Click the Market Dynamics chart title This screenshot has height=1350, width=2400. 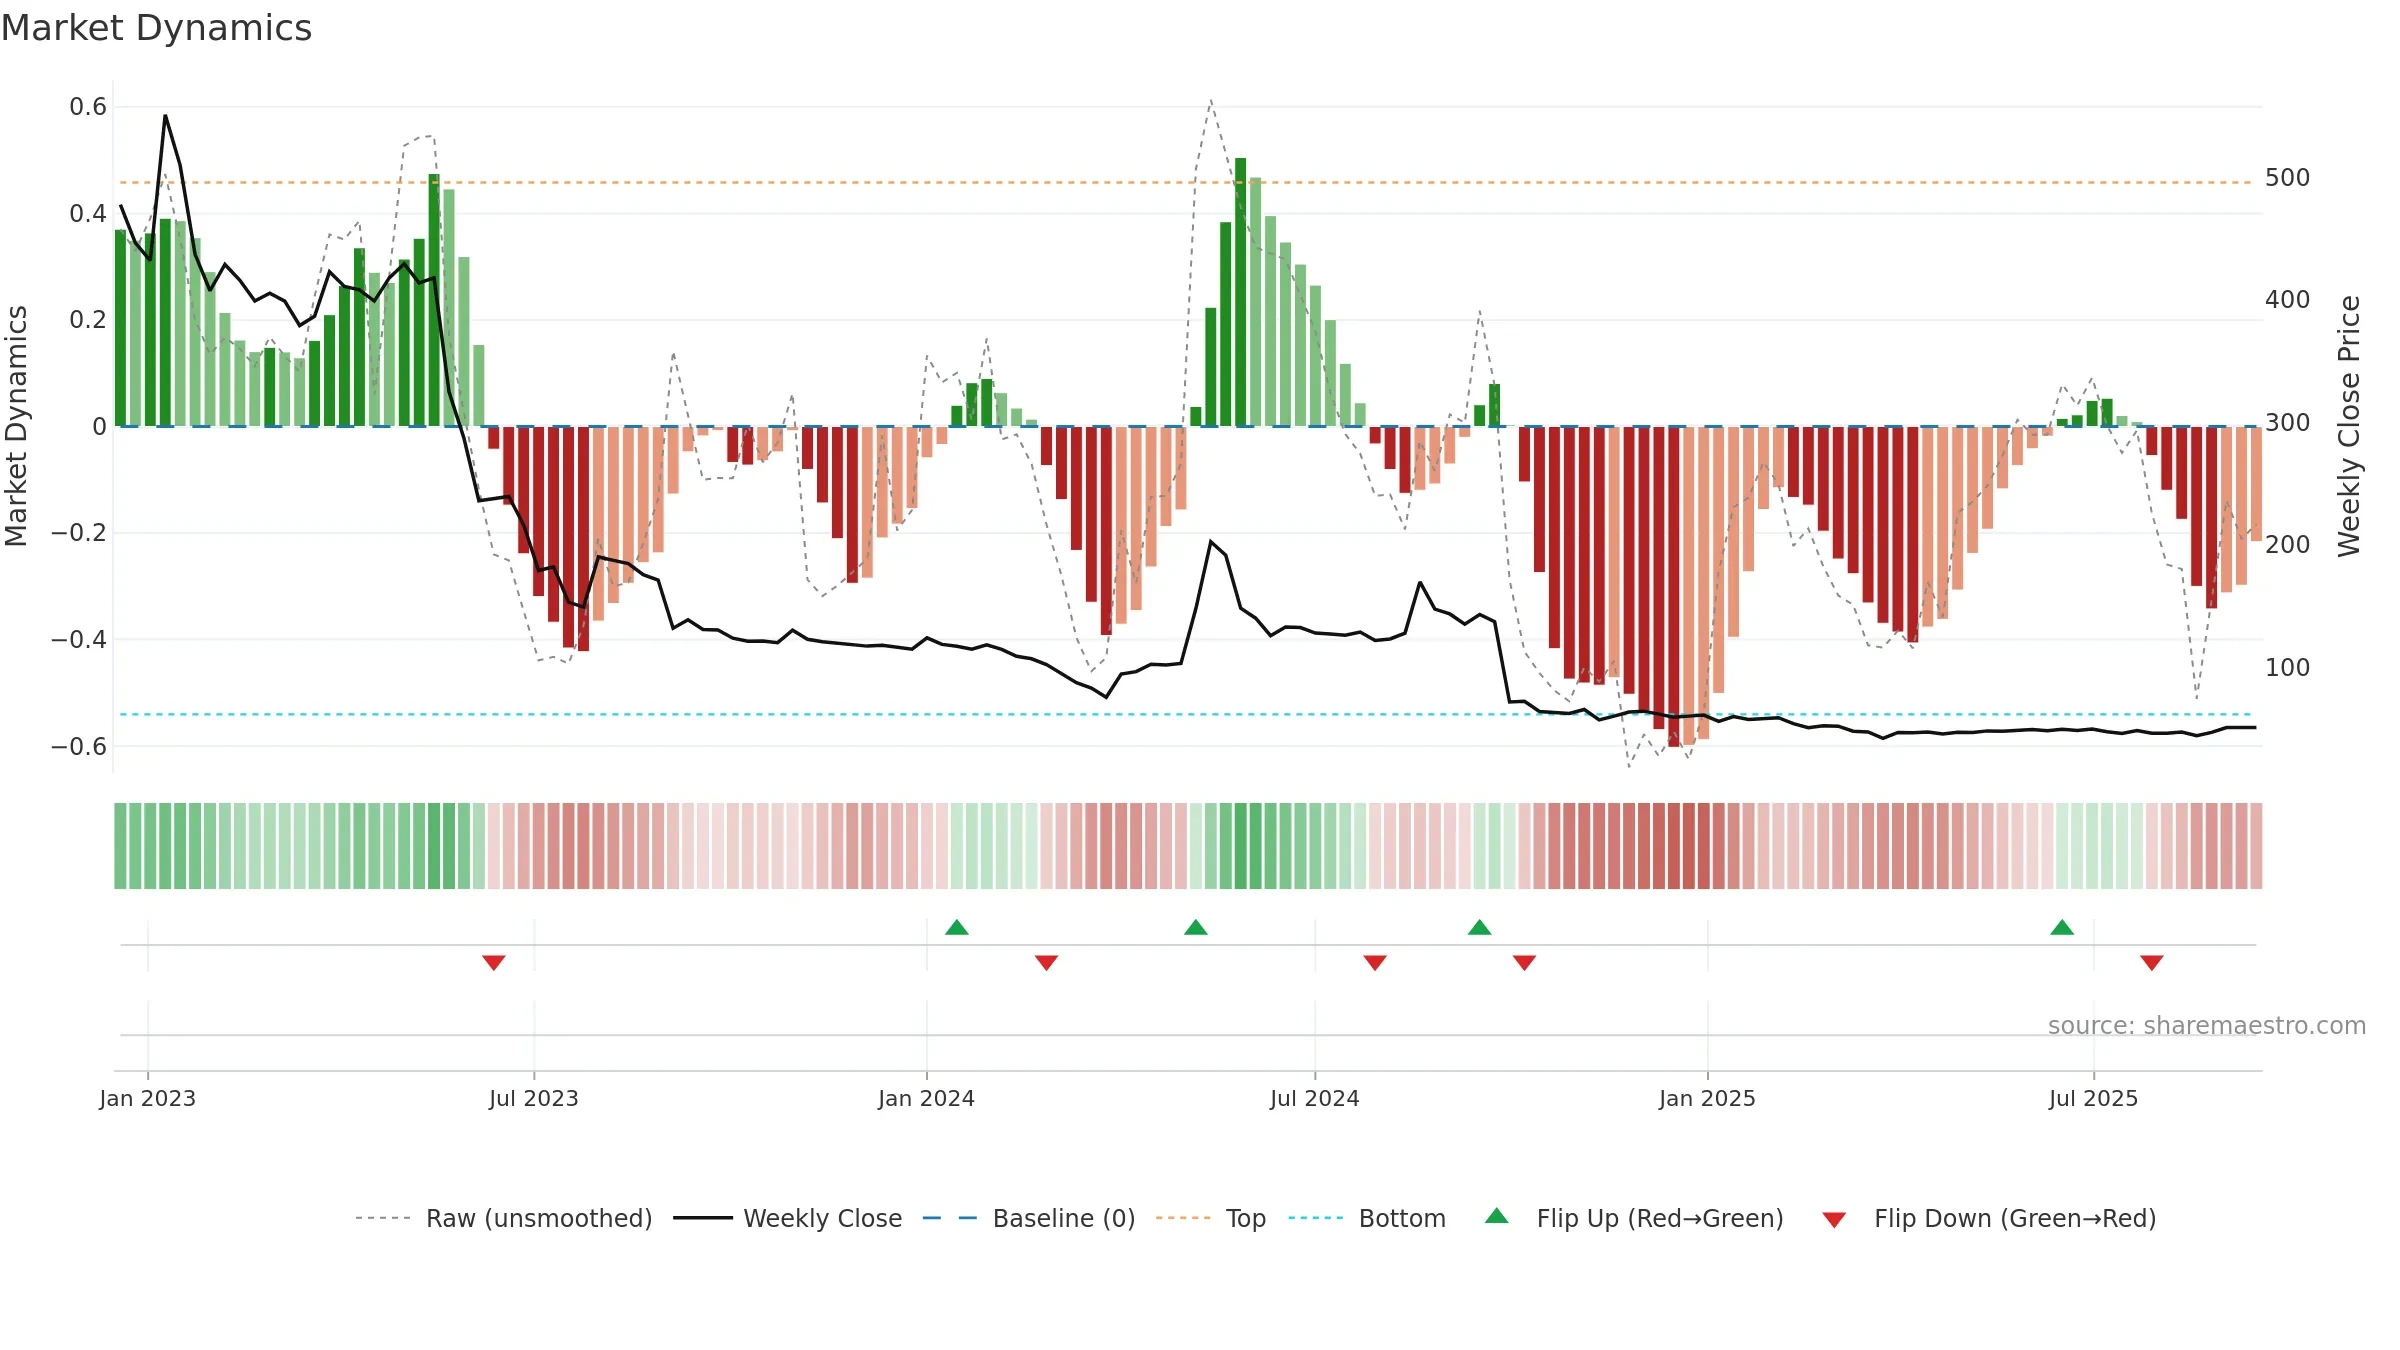(156, 28)
